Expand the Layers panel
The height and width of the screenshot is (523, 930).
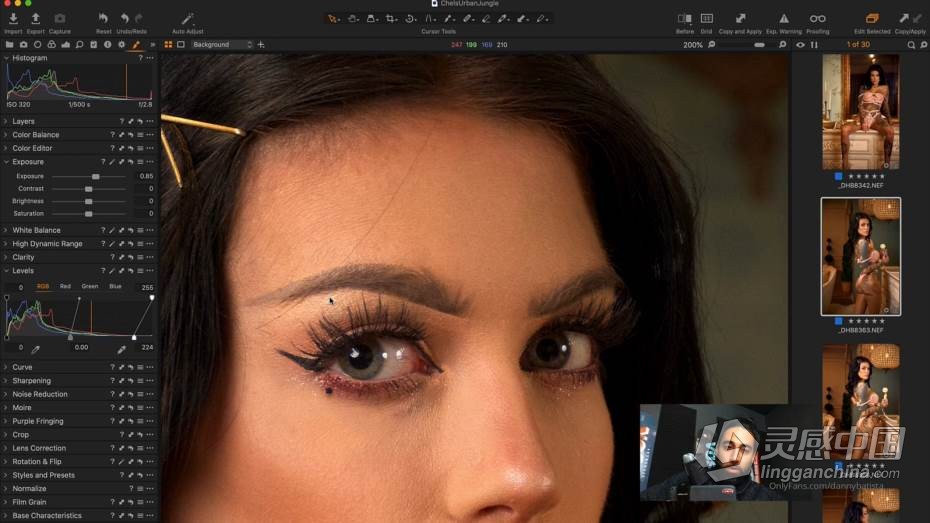[x=6, y=121]
